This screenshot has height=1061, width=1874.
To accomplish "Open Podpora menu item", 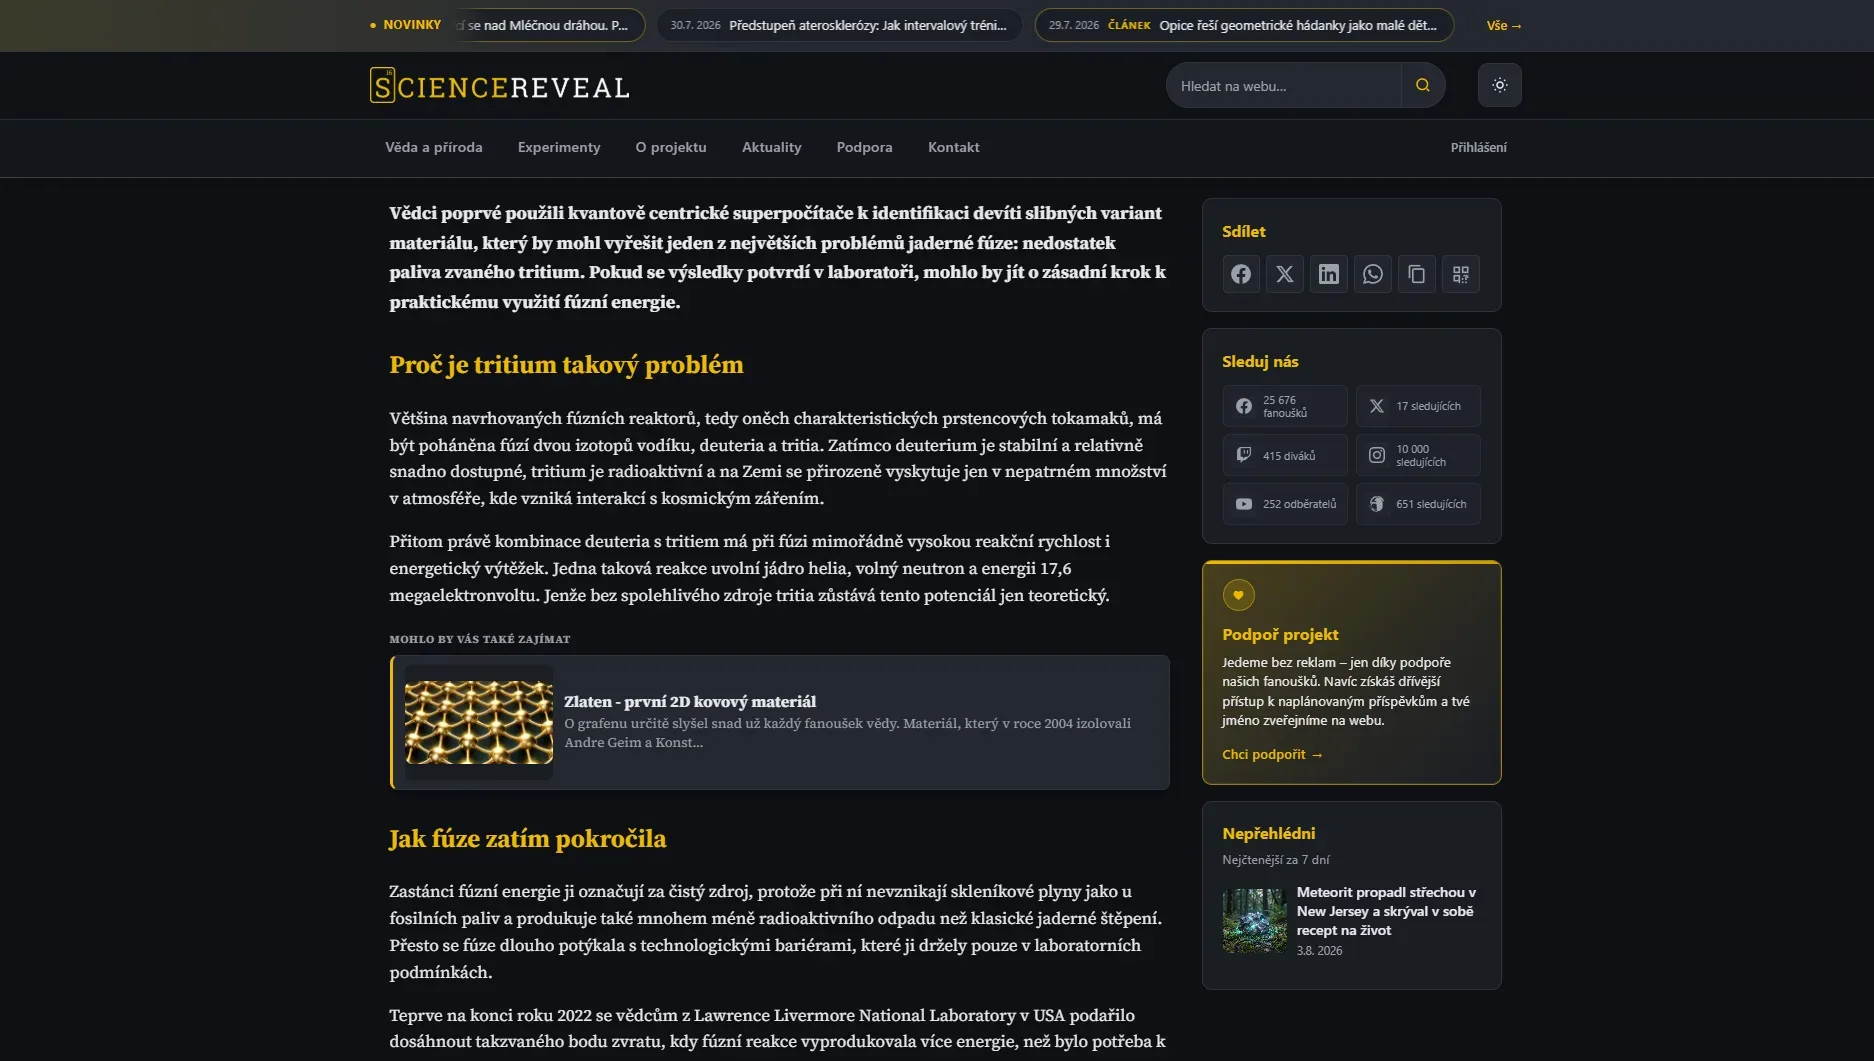I will tap(864, 147).
